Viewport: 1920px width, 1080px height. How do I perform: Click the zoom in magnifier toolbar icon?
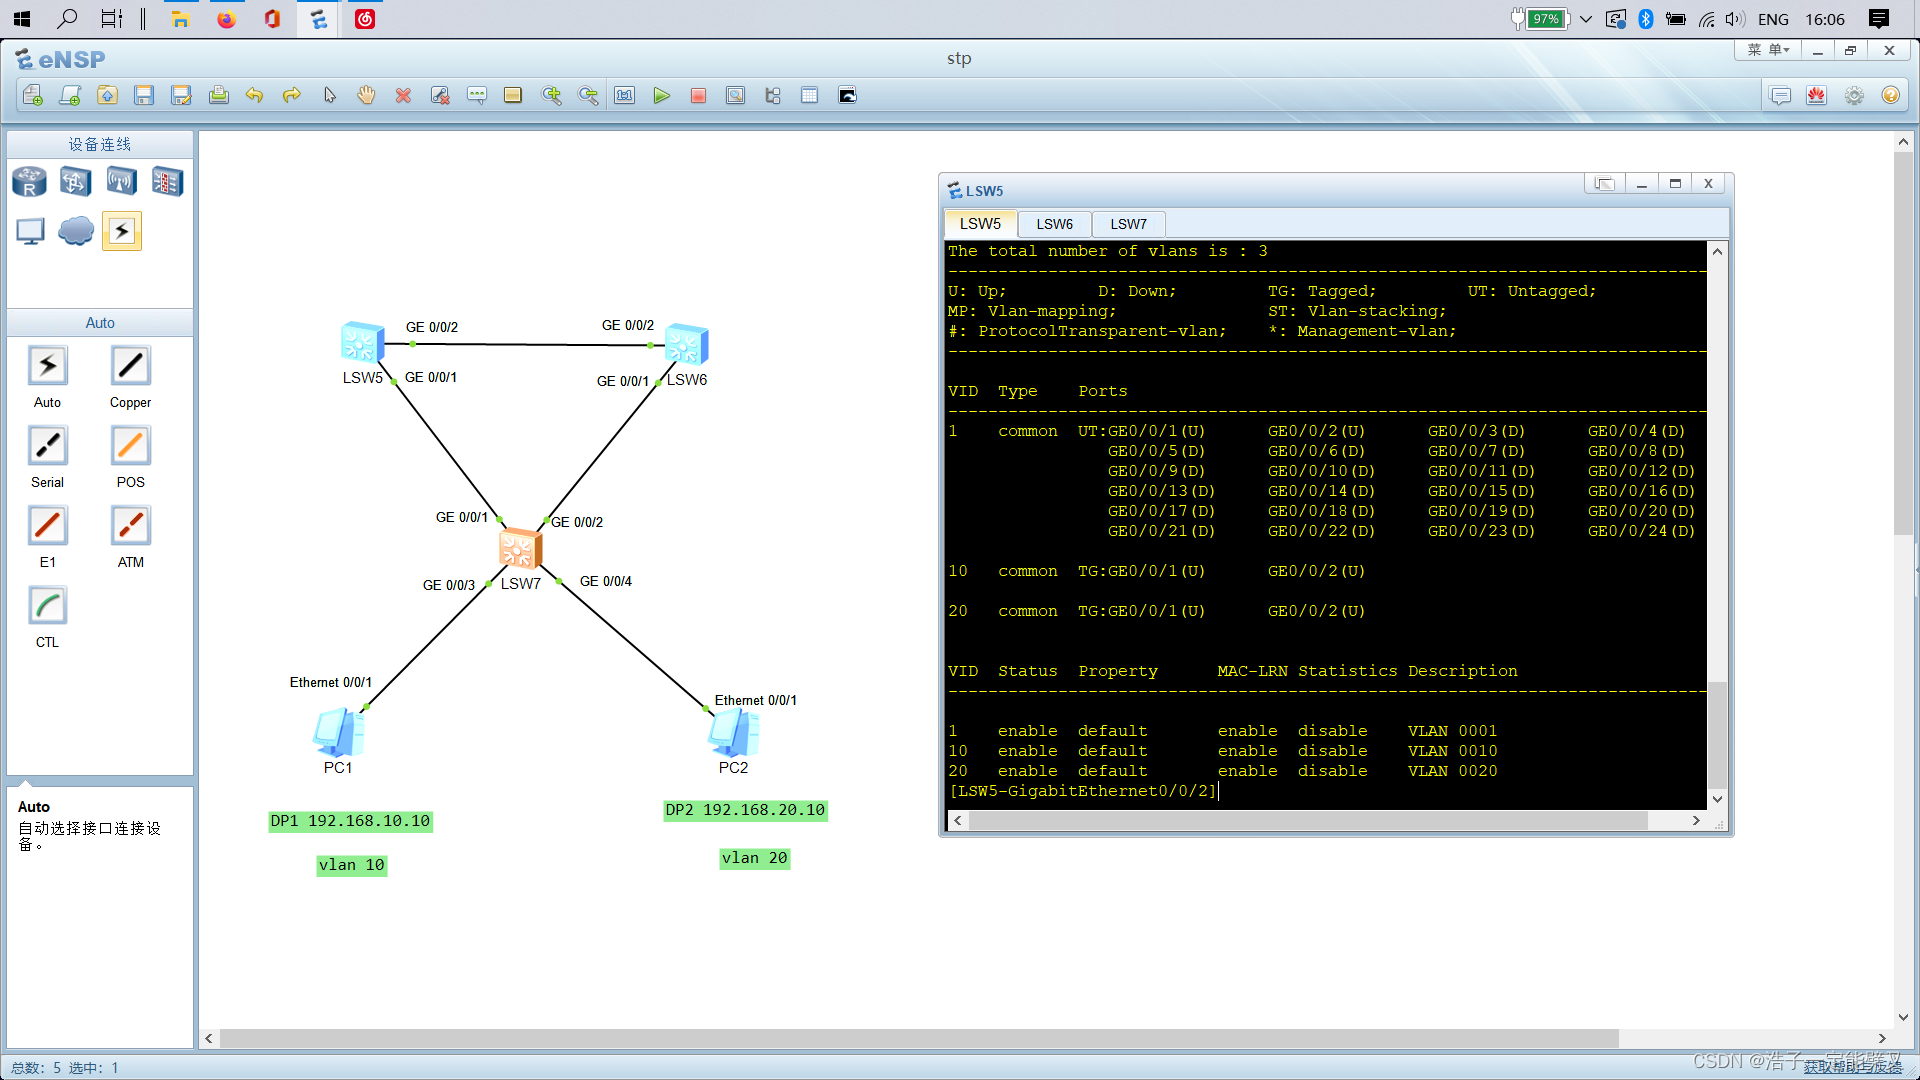(x=551, y=96)
